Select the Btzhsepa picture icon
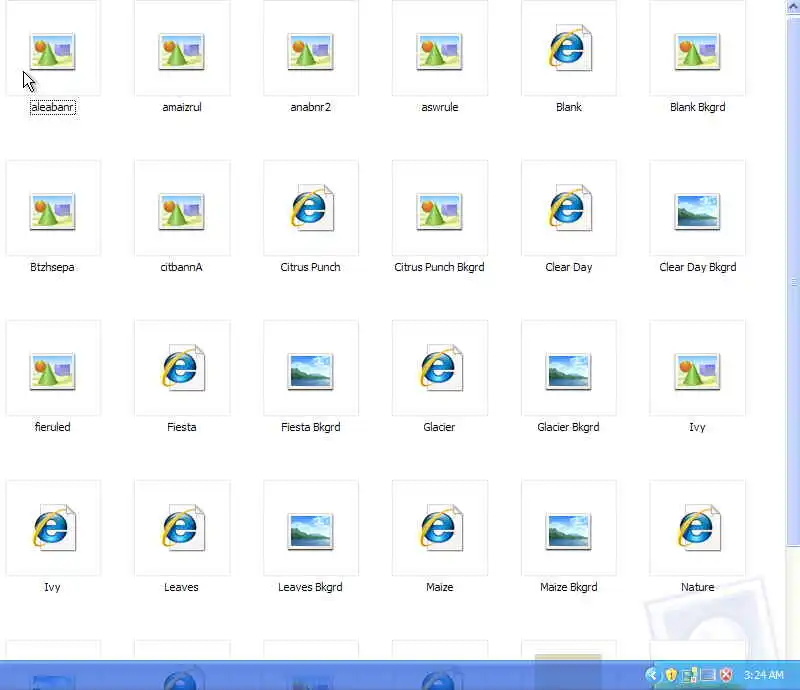Viewport: 800px width, 690px height. (53, 211)
